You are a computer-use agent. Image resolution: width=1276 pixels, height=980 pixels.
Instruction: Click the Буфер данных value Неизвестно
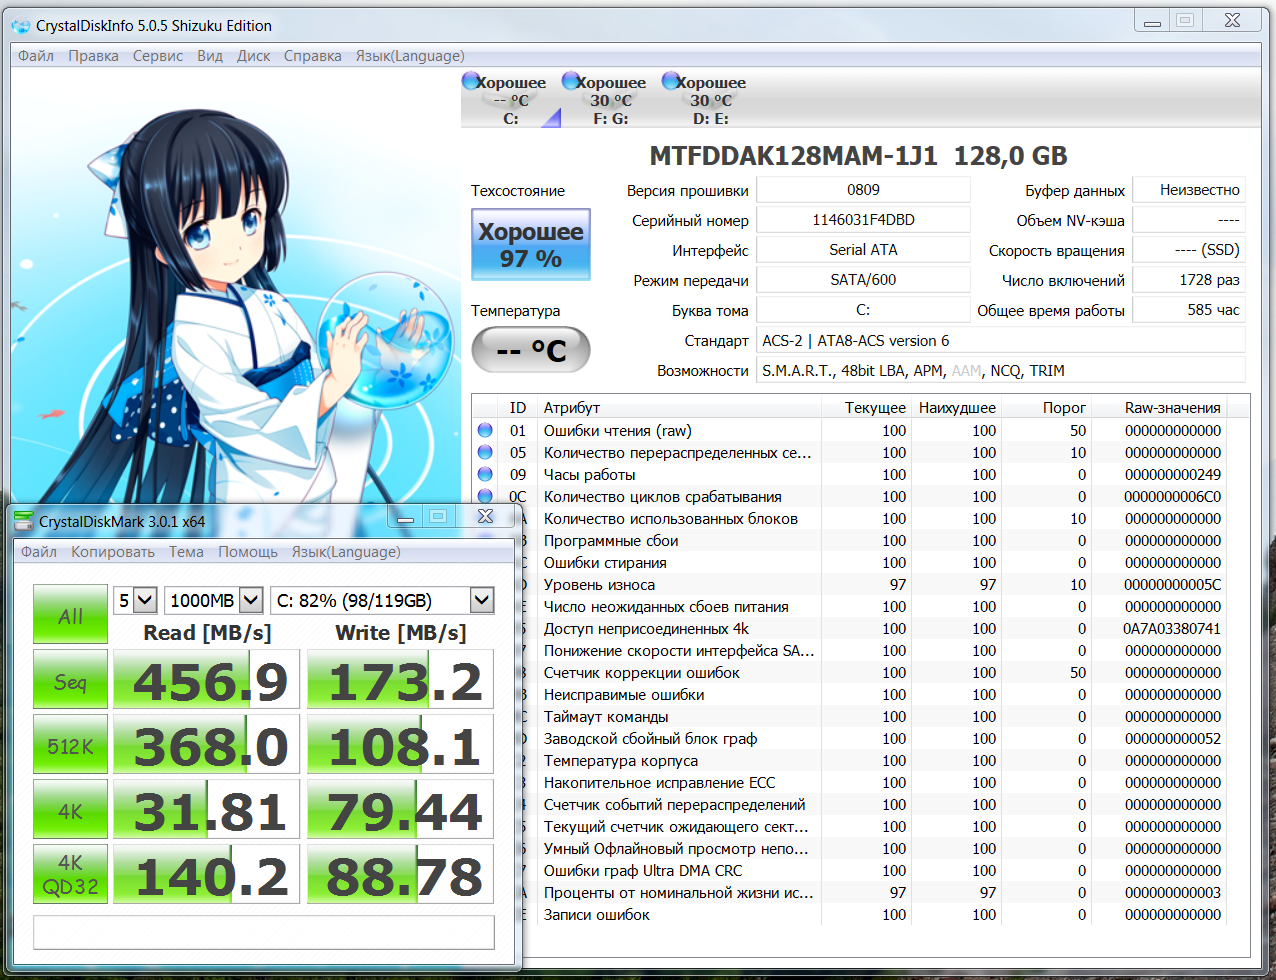[1189, 190]
